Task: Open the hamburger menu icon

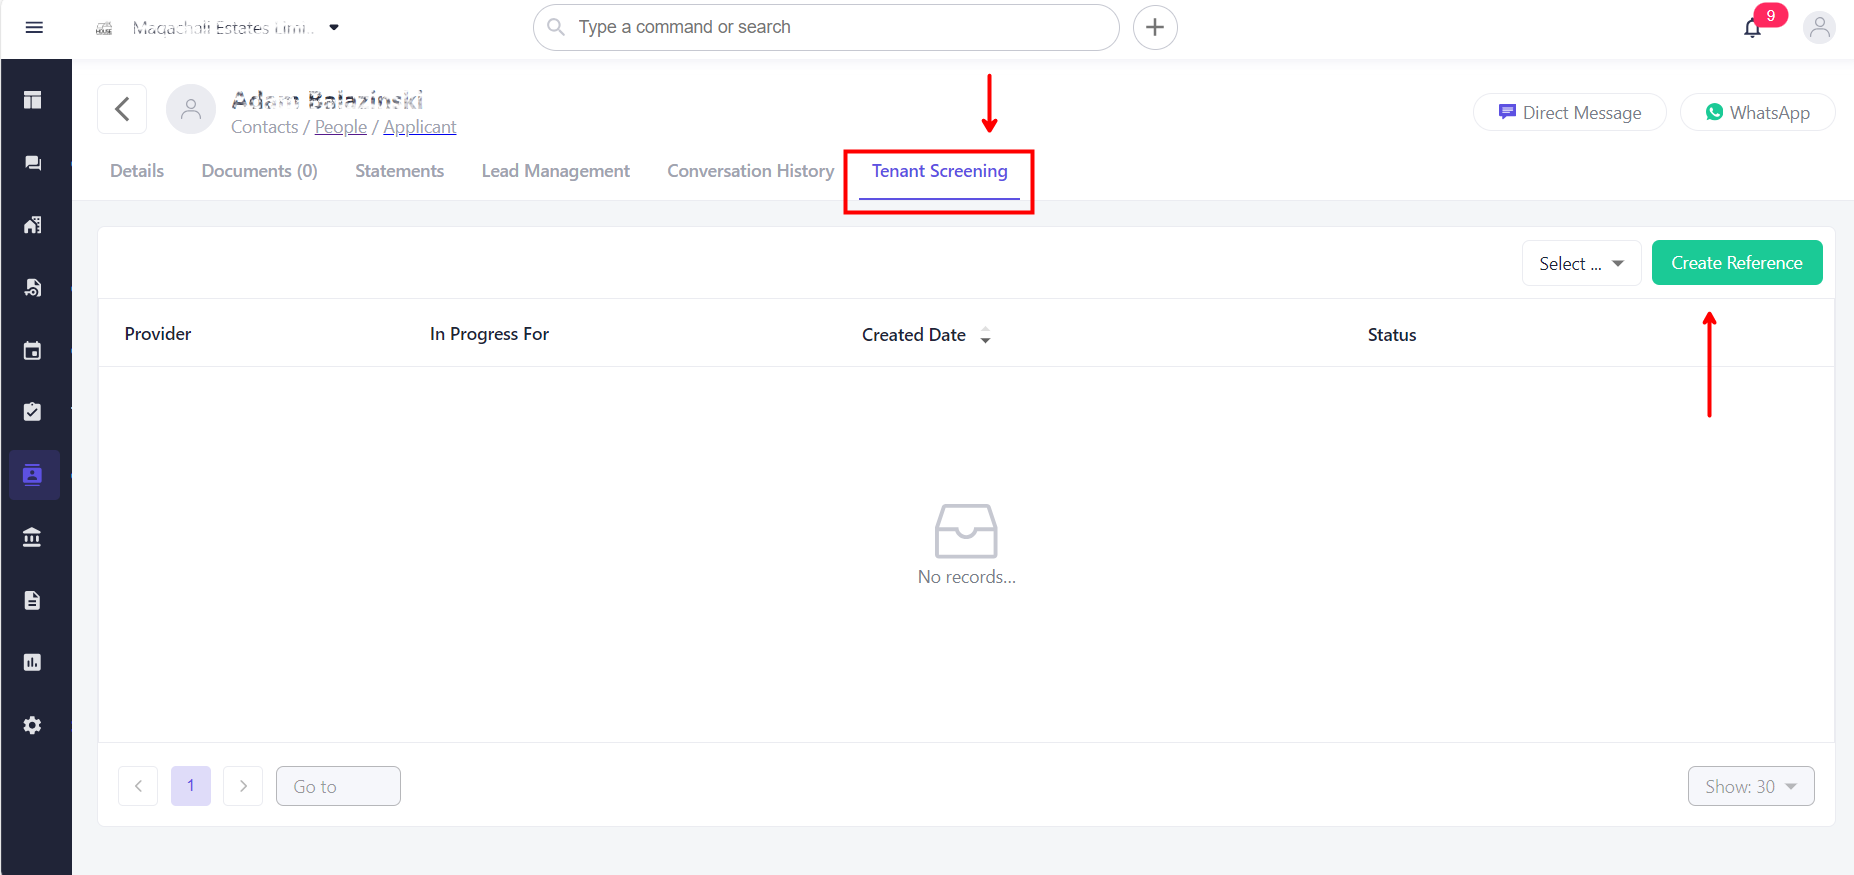Action: point(34,27)
